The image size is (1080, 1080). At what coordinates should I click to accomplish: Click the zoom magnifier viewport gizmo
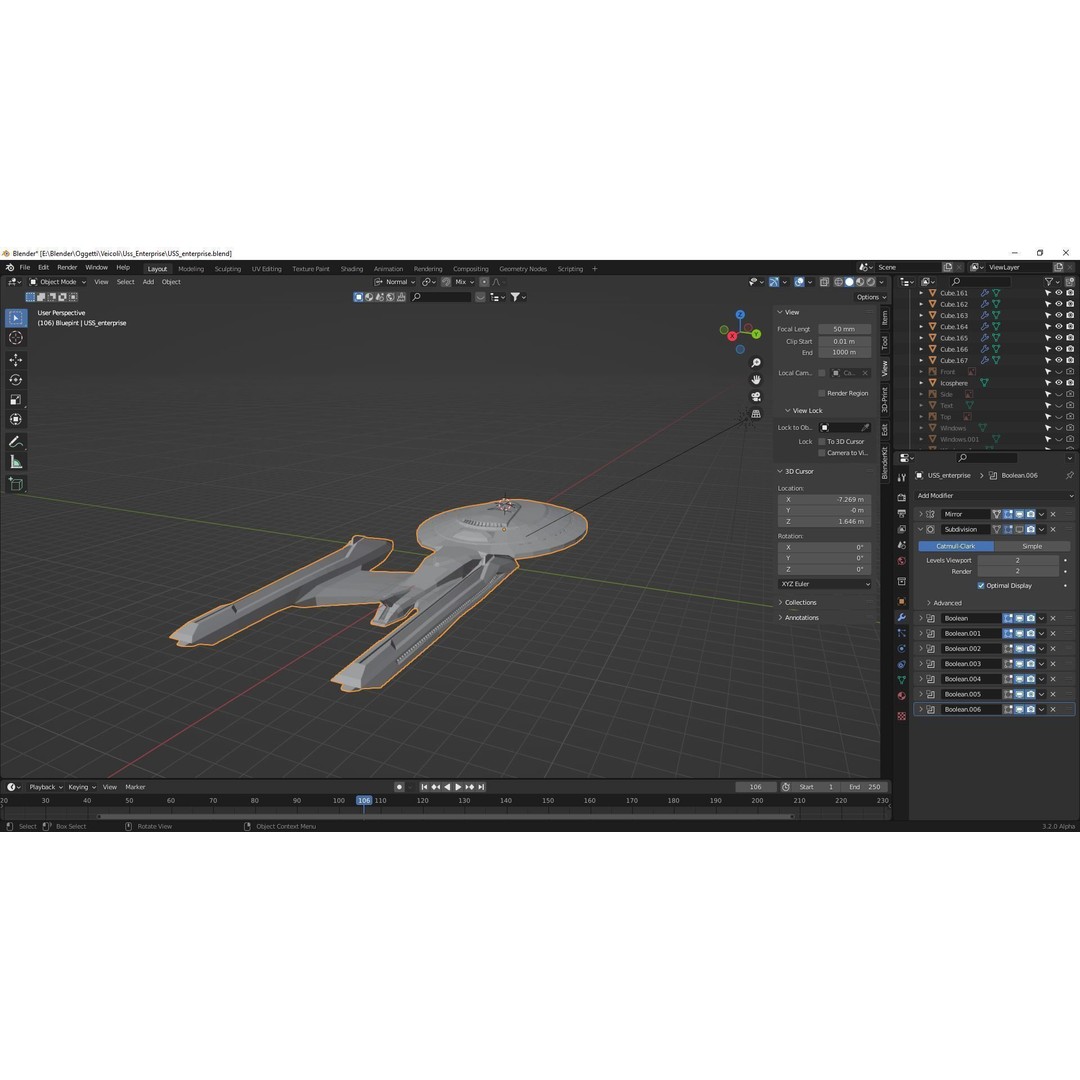click(x=756, y=363)
